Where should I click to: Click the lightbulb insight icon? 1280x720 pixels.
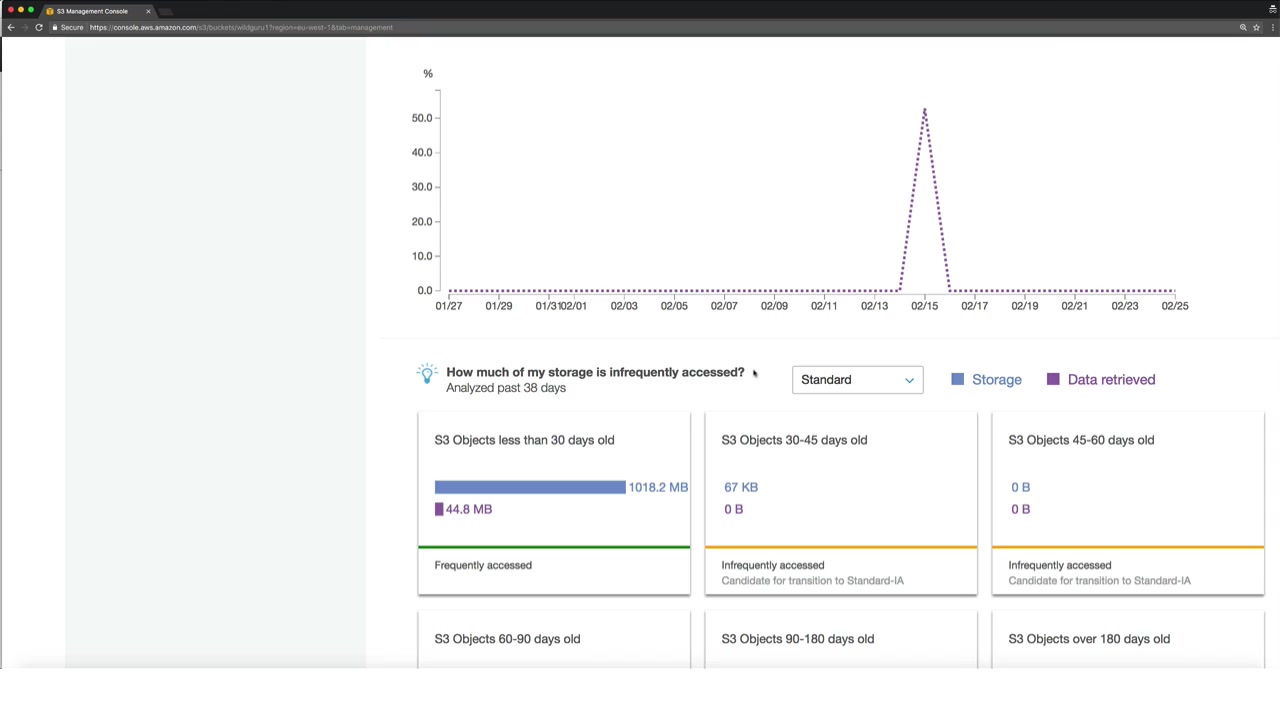(427, 375)
